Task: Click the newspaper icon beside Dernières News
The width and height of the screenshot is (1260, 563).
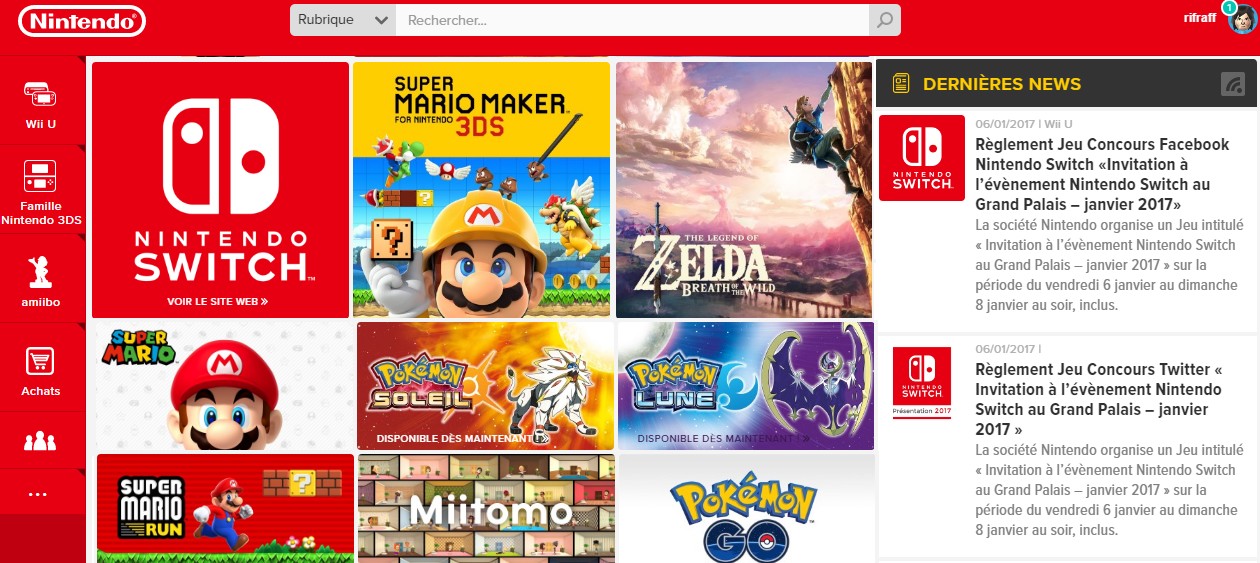Action: pyautogui.click(x=901, y=84)
